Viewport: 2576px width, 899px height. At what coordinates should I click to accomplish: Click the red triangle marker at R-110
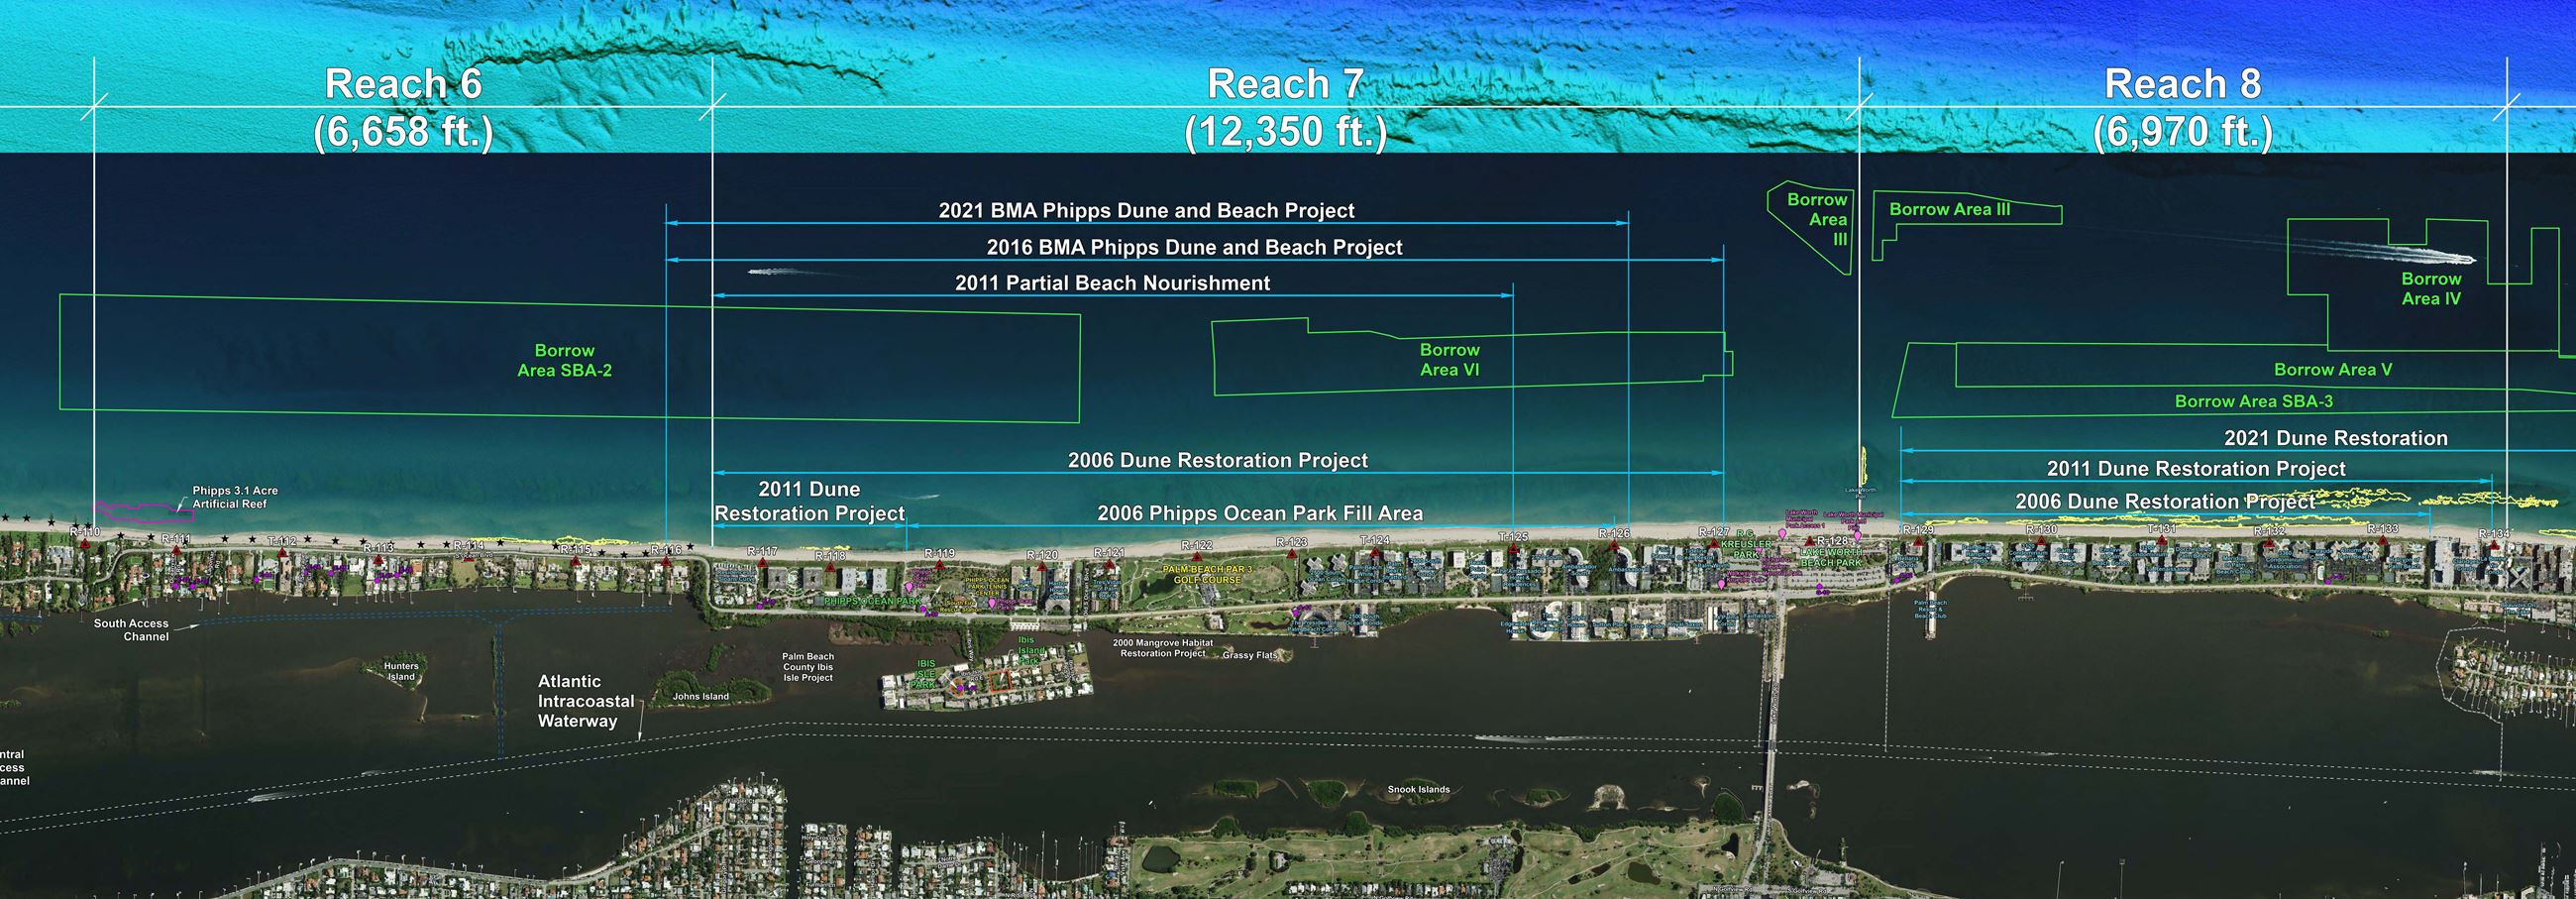point(84,542)
